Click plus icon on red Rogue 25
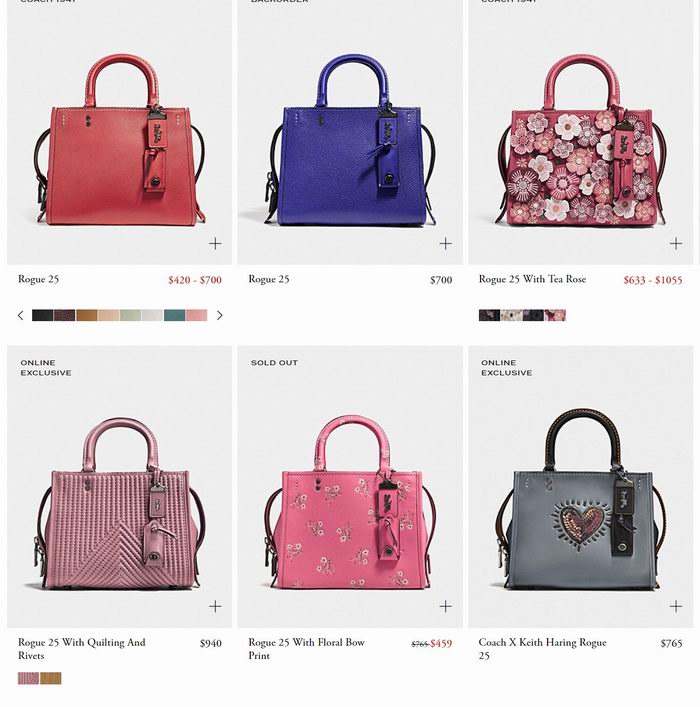 coord(215,243)
